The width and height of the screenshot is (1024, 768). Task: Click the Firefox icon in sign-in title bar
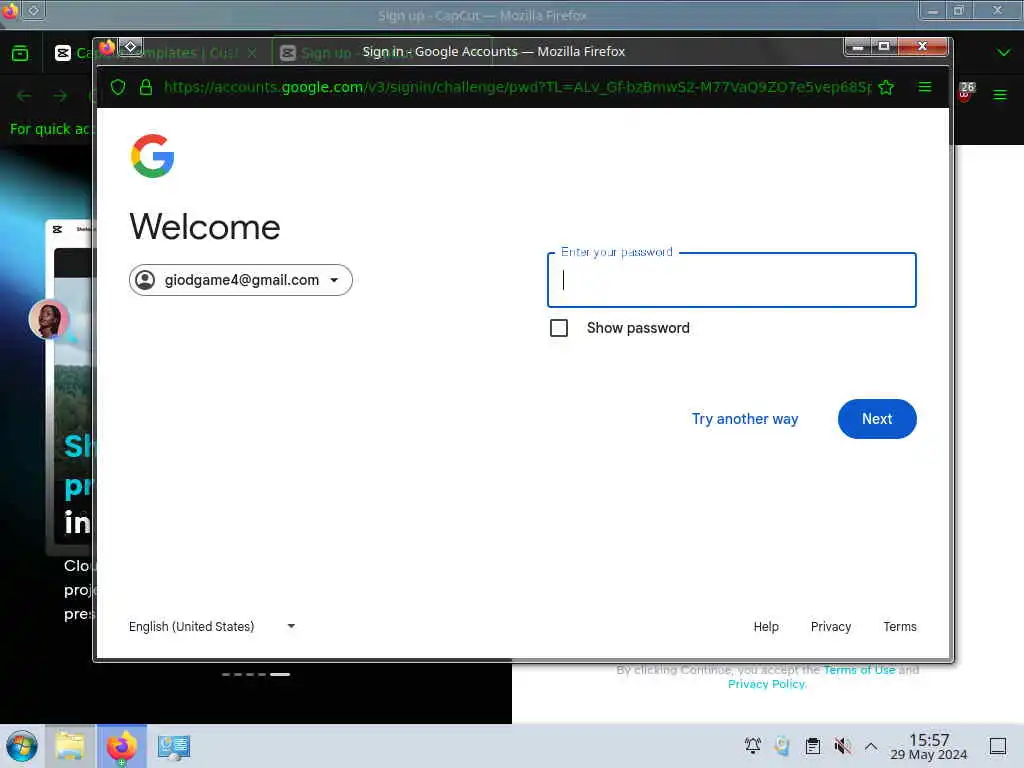click(107, 48)
